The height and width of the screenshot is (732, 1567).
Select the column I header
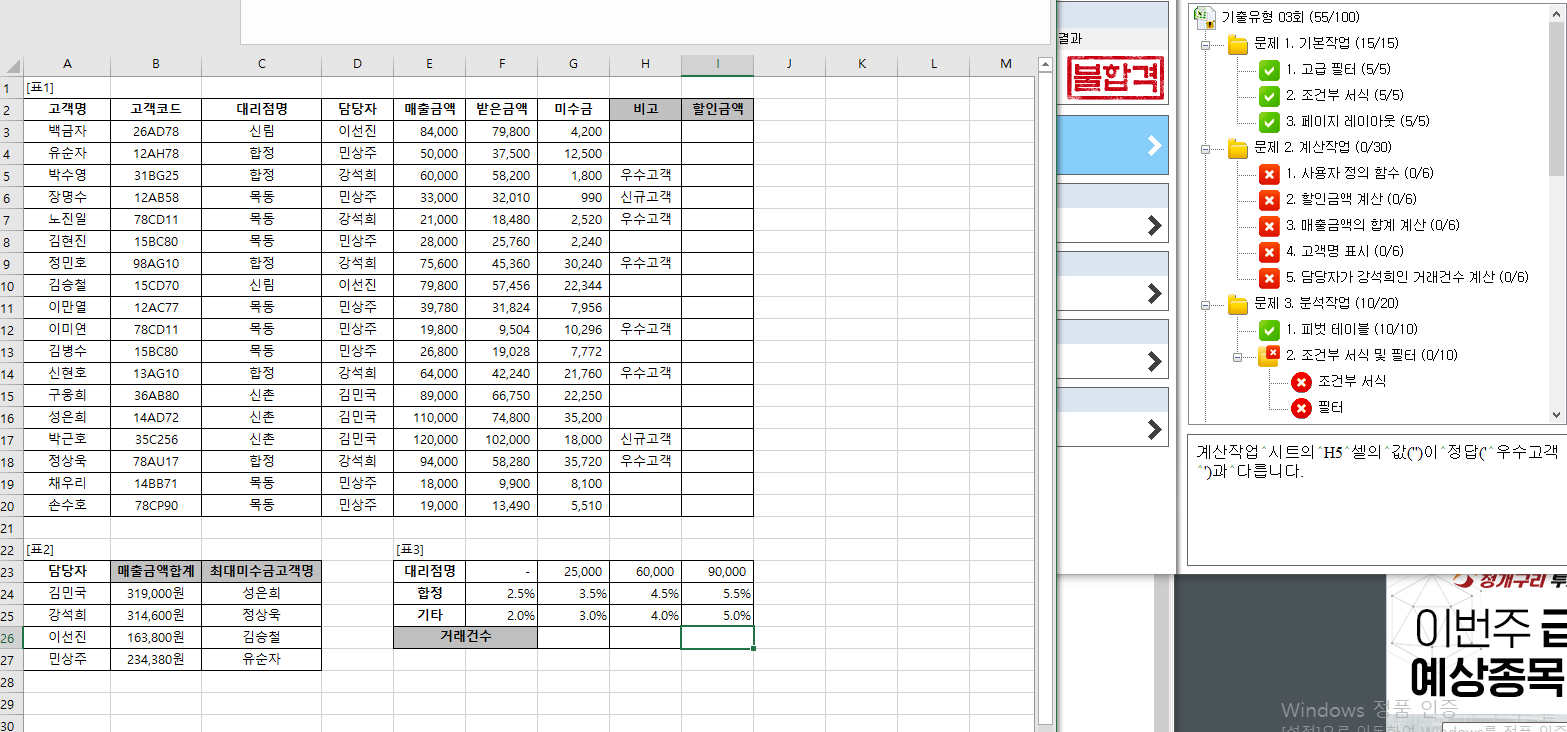click(x=717, y=65)
